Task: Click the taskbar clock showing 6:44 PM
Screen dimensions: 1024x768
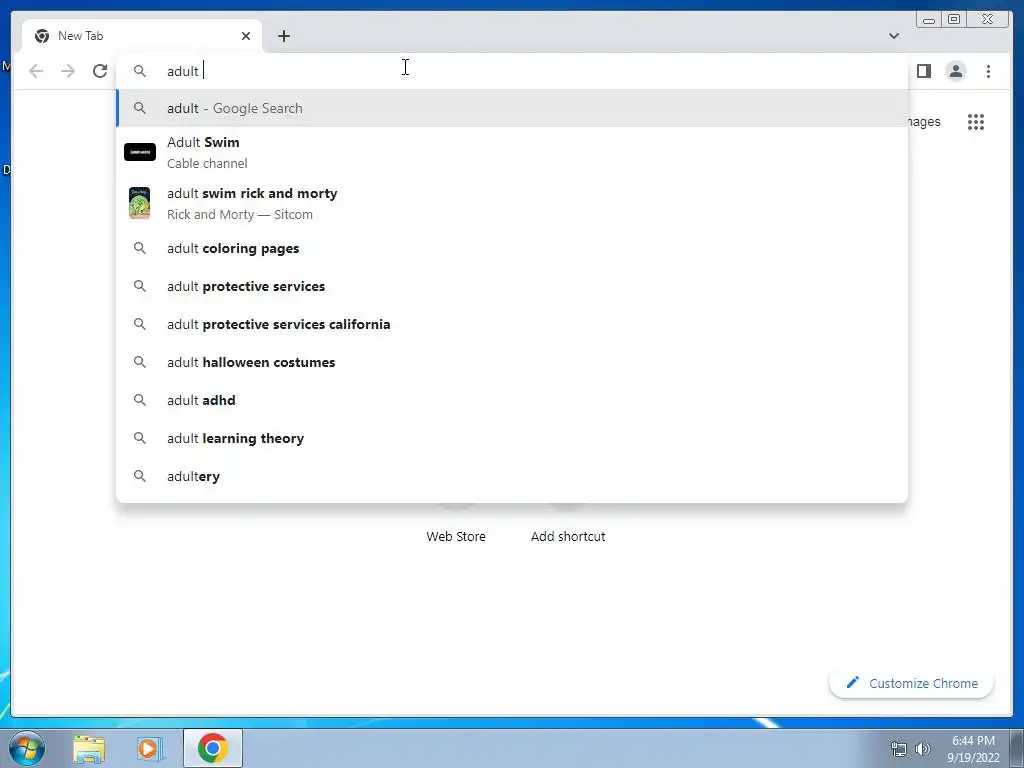Action: [973, 748]
